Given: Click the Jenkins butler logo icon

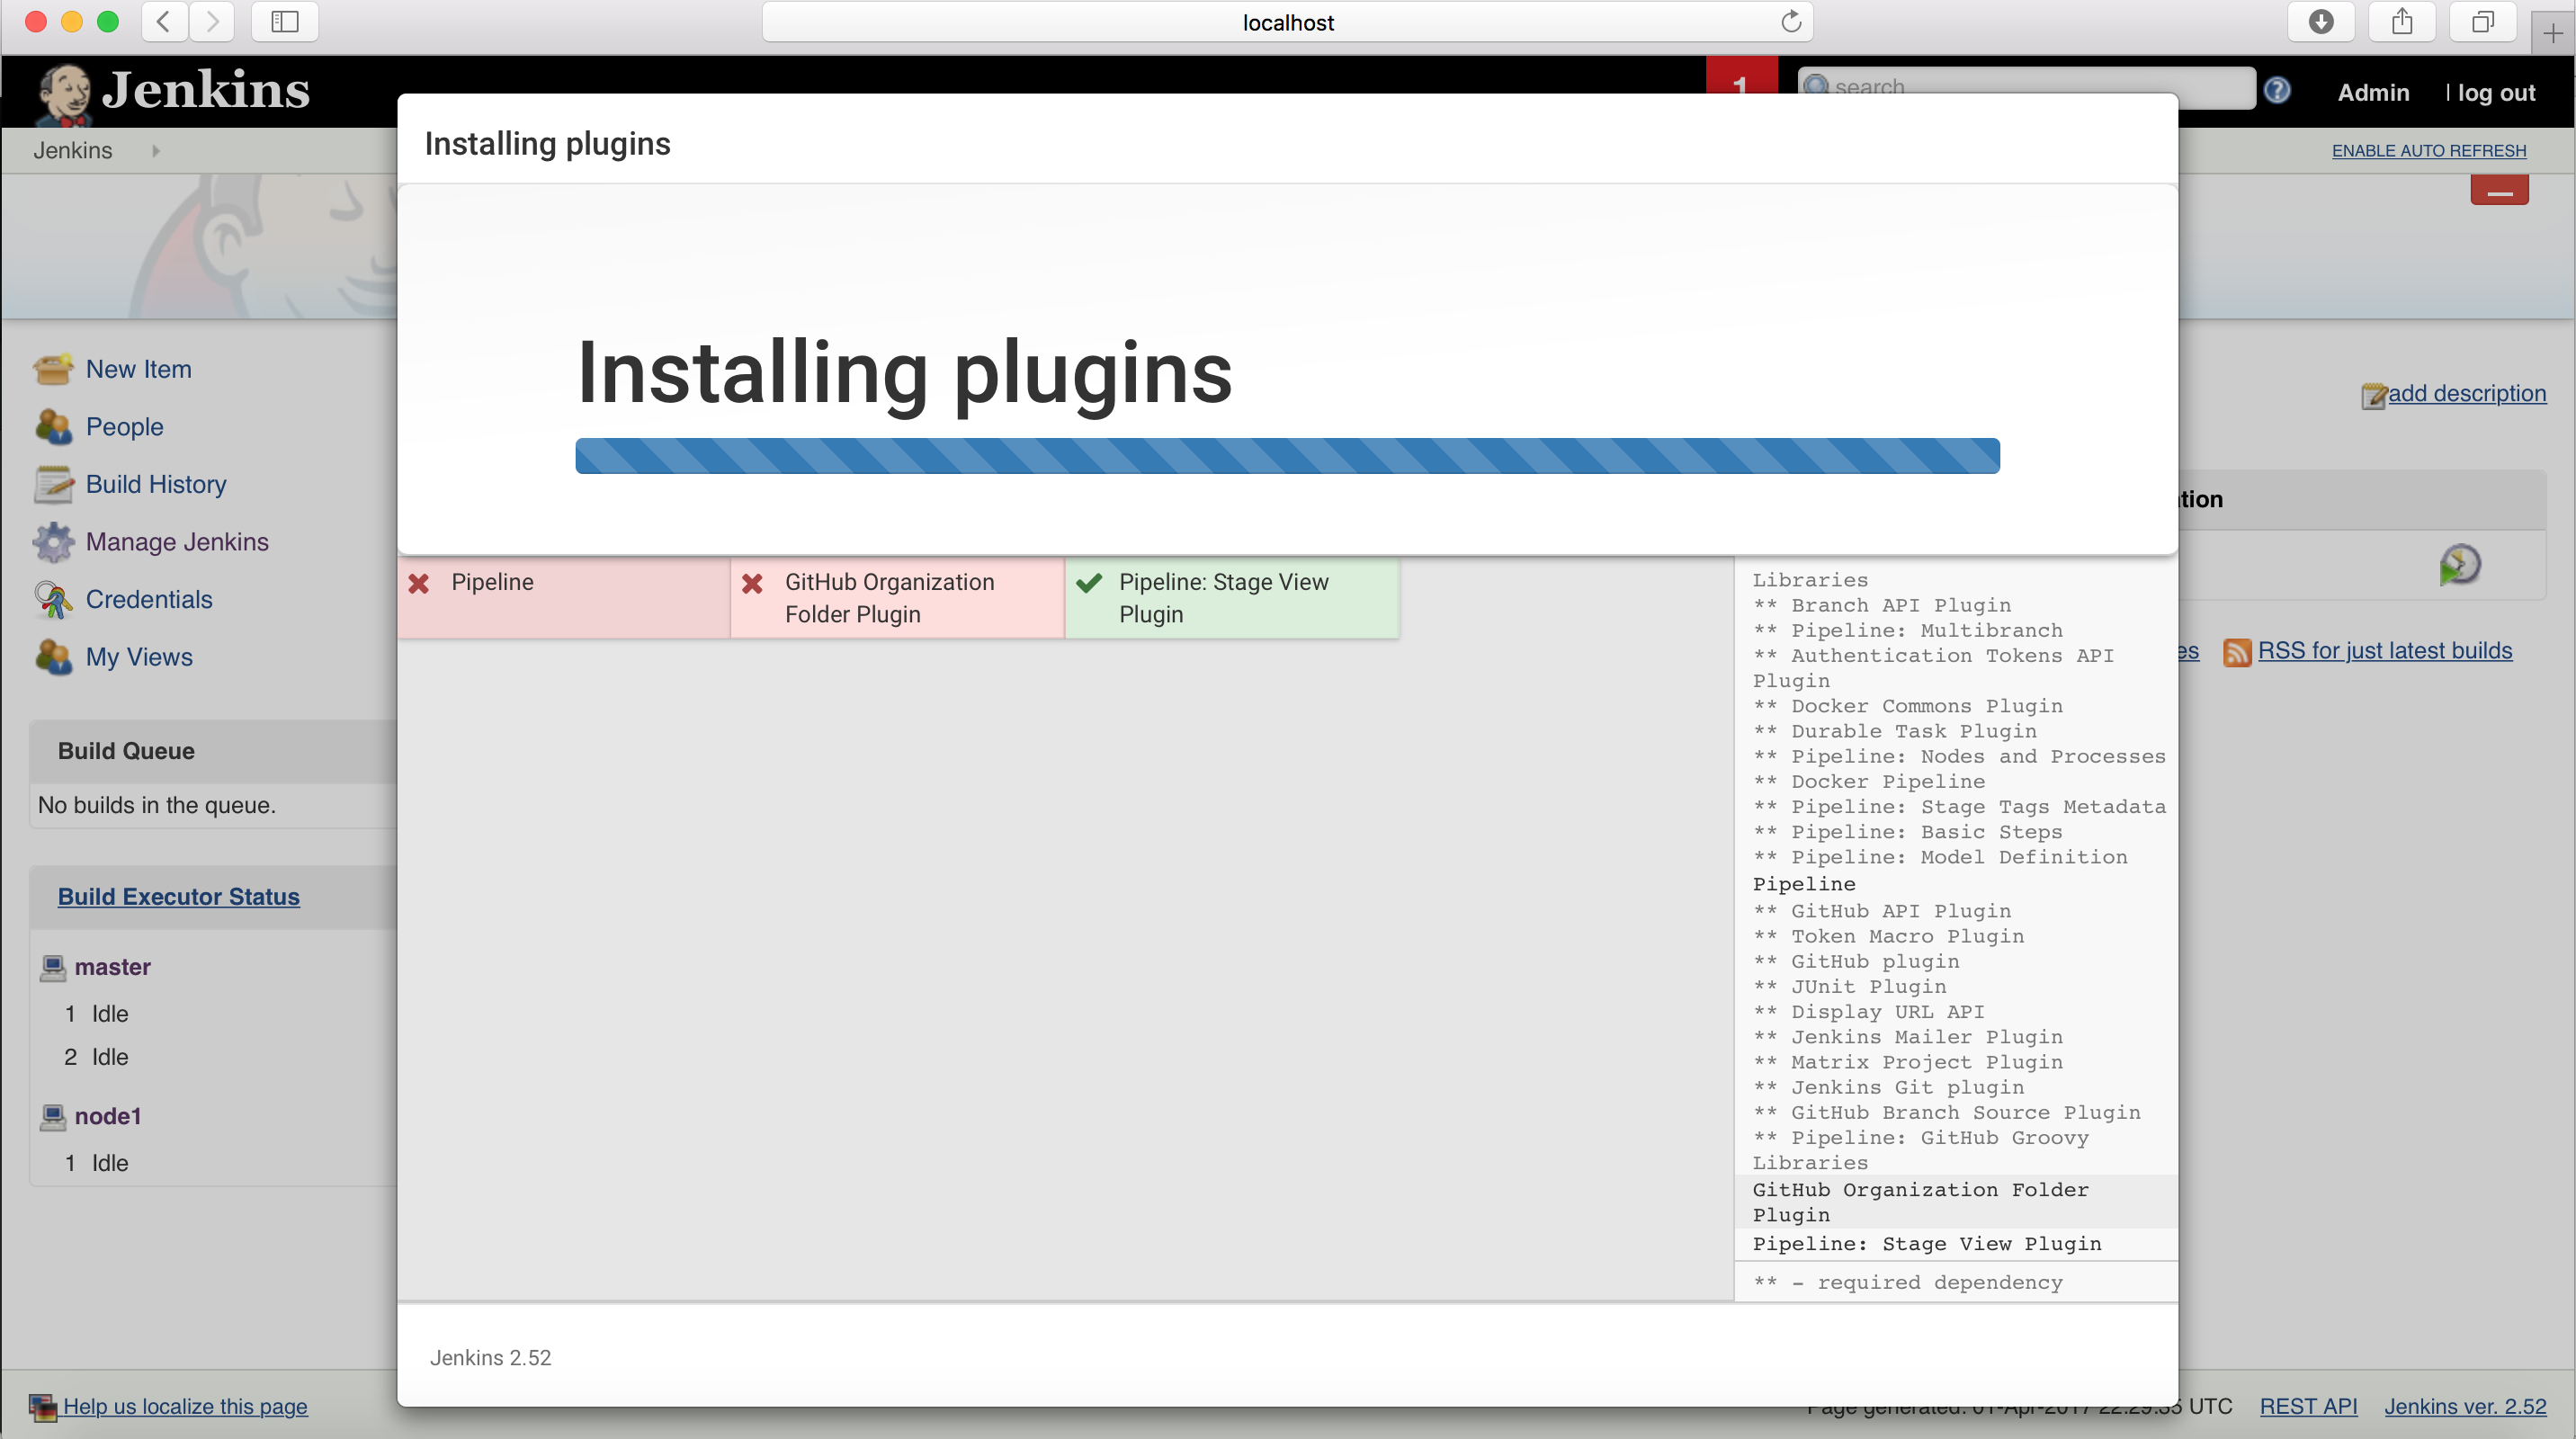Looking at the screenshot, I should pyautogui.click(x=65, y=95).
